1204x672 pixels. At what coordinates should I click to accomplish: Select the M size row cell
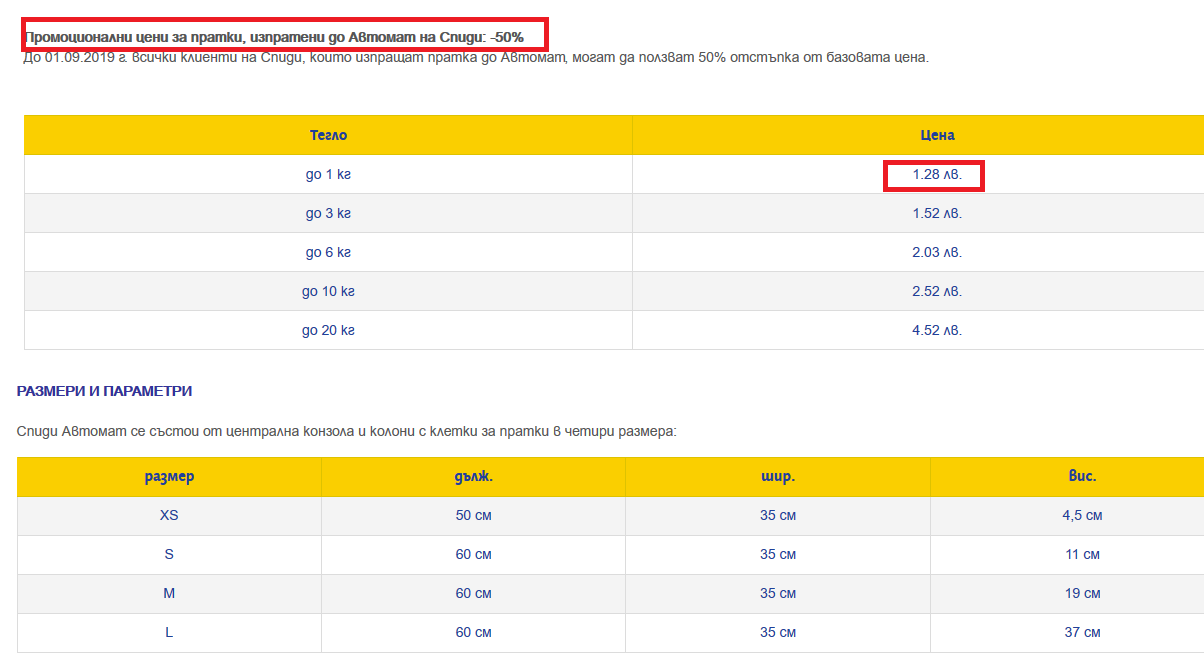tap(169, 594)
